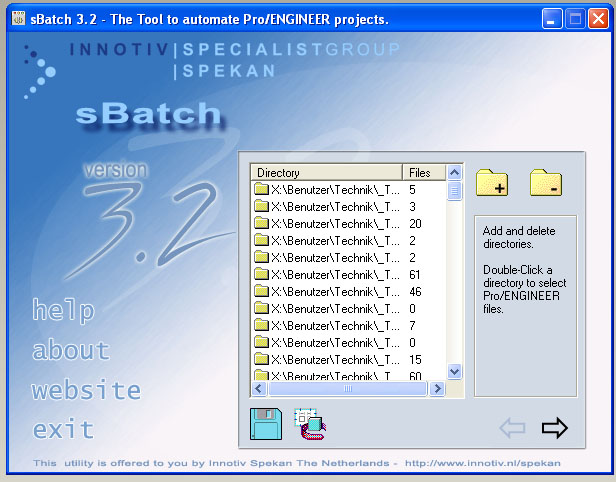
Task: Sort list by Files column header
Action: (x=424, y=172)
